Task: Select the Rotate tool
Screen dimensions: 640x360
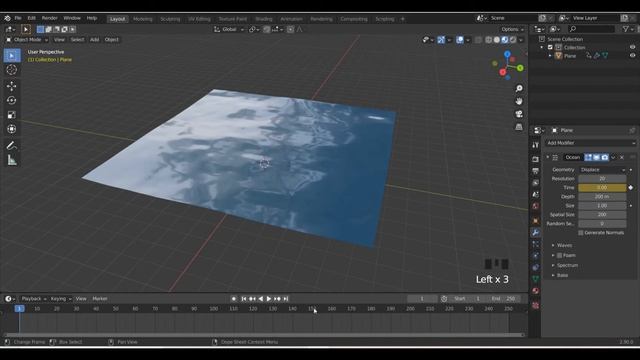Action: coord(12,100)
